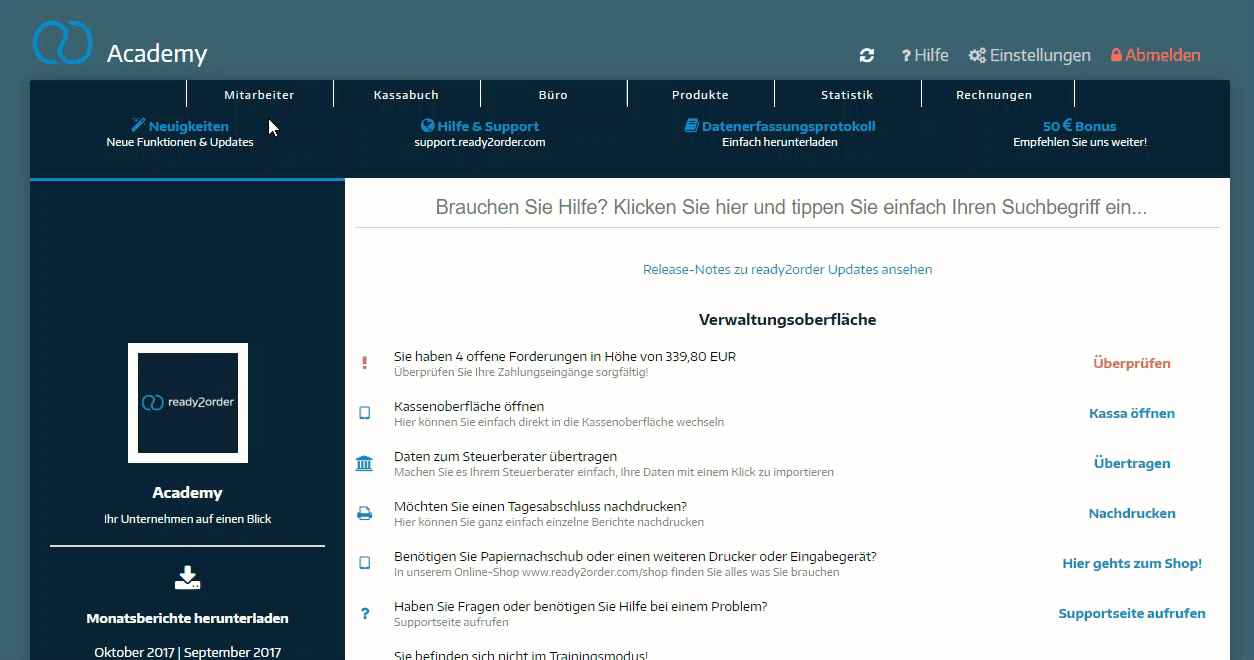Click the question mark icon for Fragen
1254x660 pixels.
[x=364, y=613]
